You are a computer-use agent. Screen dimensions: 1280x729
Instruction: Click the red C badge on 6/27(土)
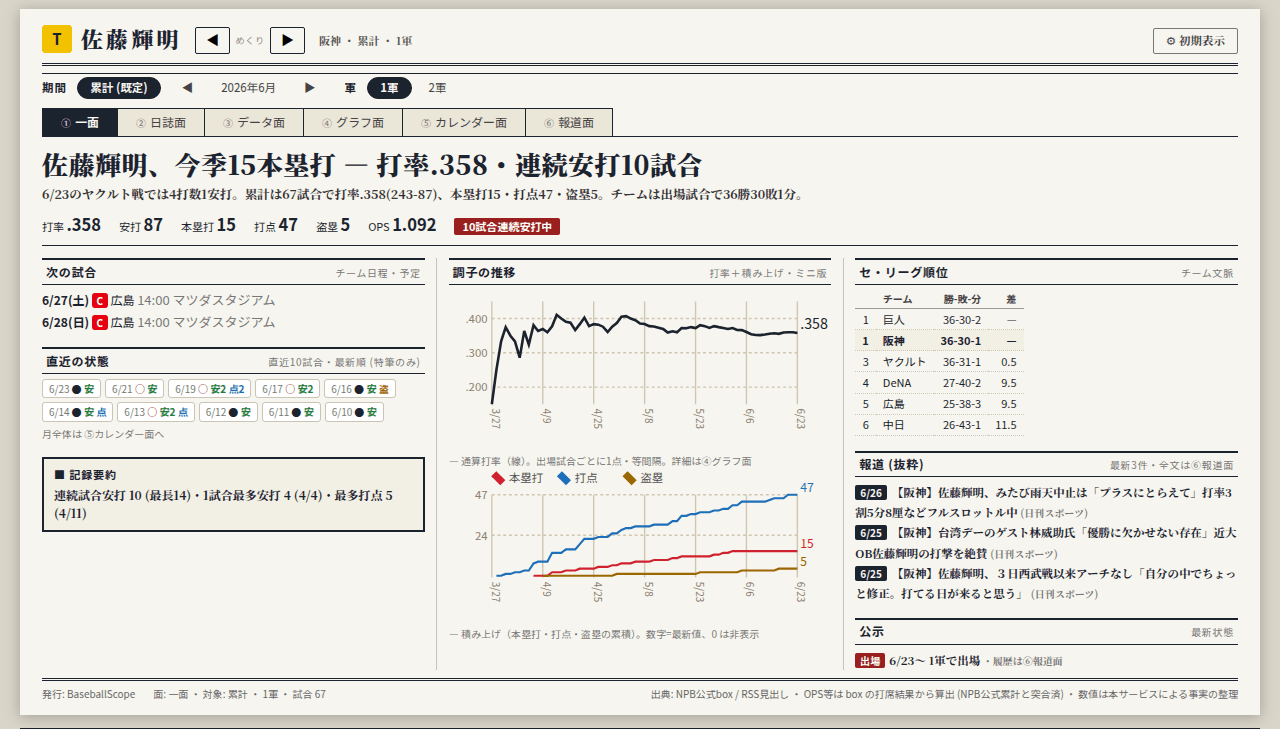tap(100, 300)
